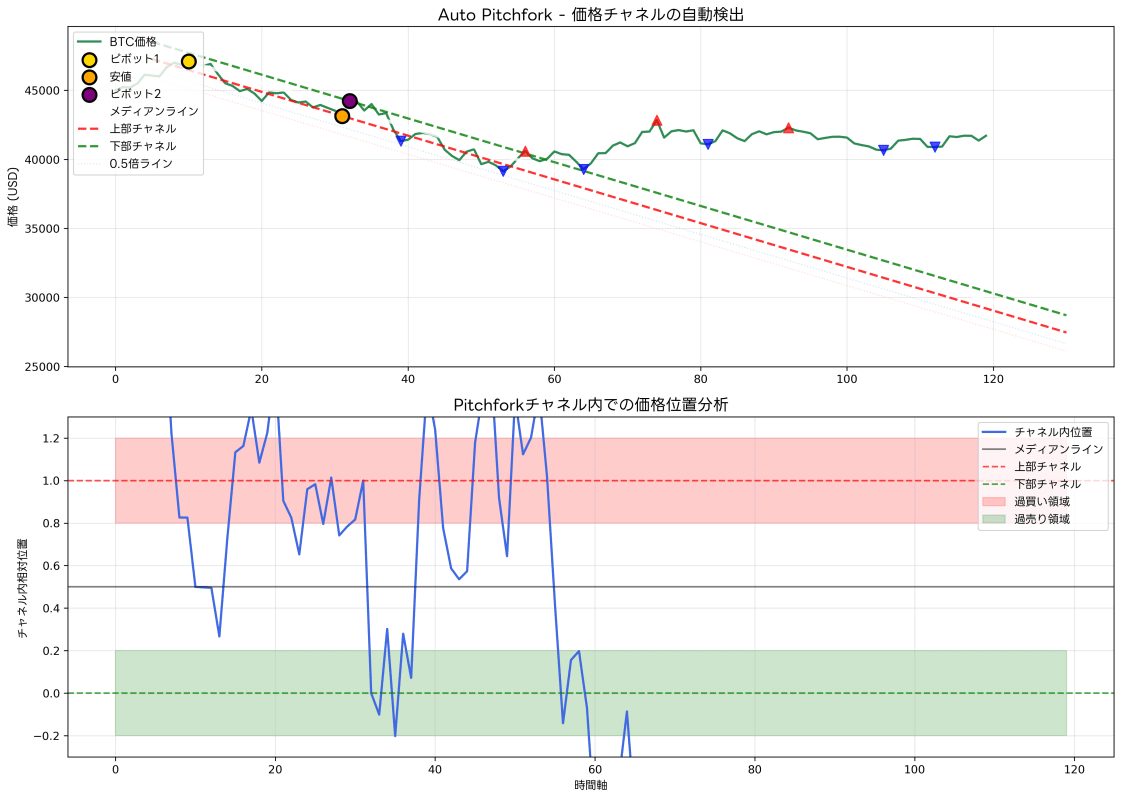Click the 60 tick on the top chart x-axis

[x=554, y=379]
